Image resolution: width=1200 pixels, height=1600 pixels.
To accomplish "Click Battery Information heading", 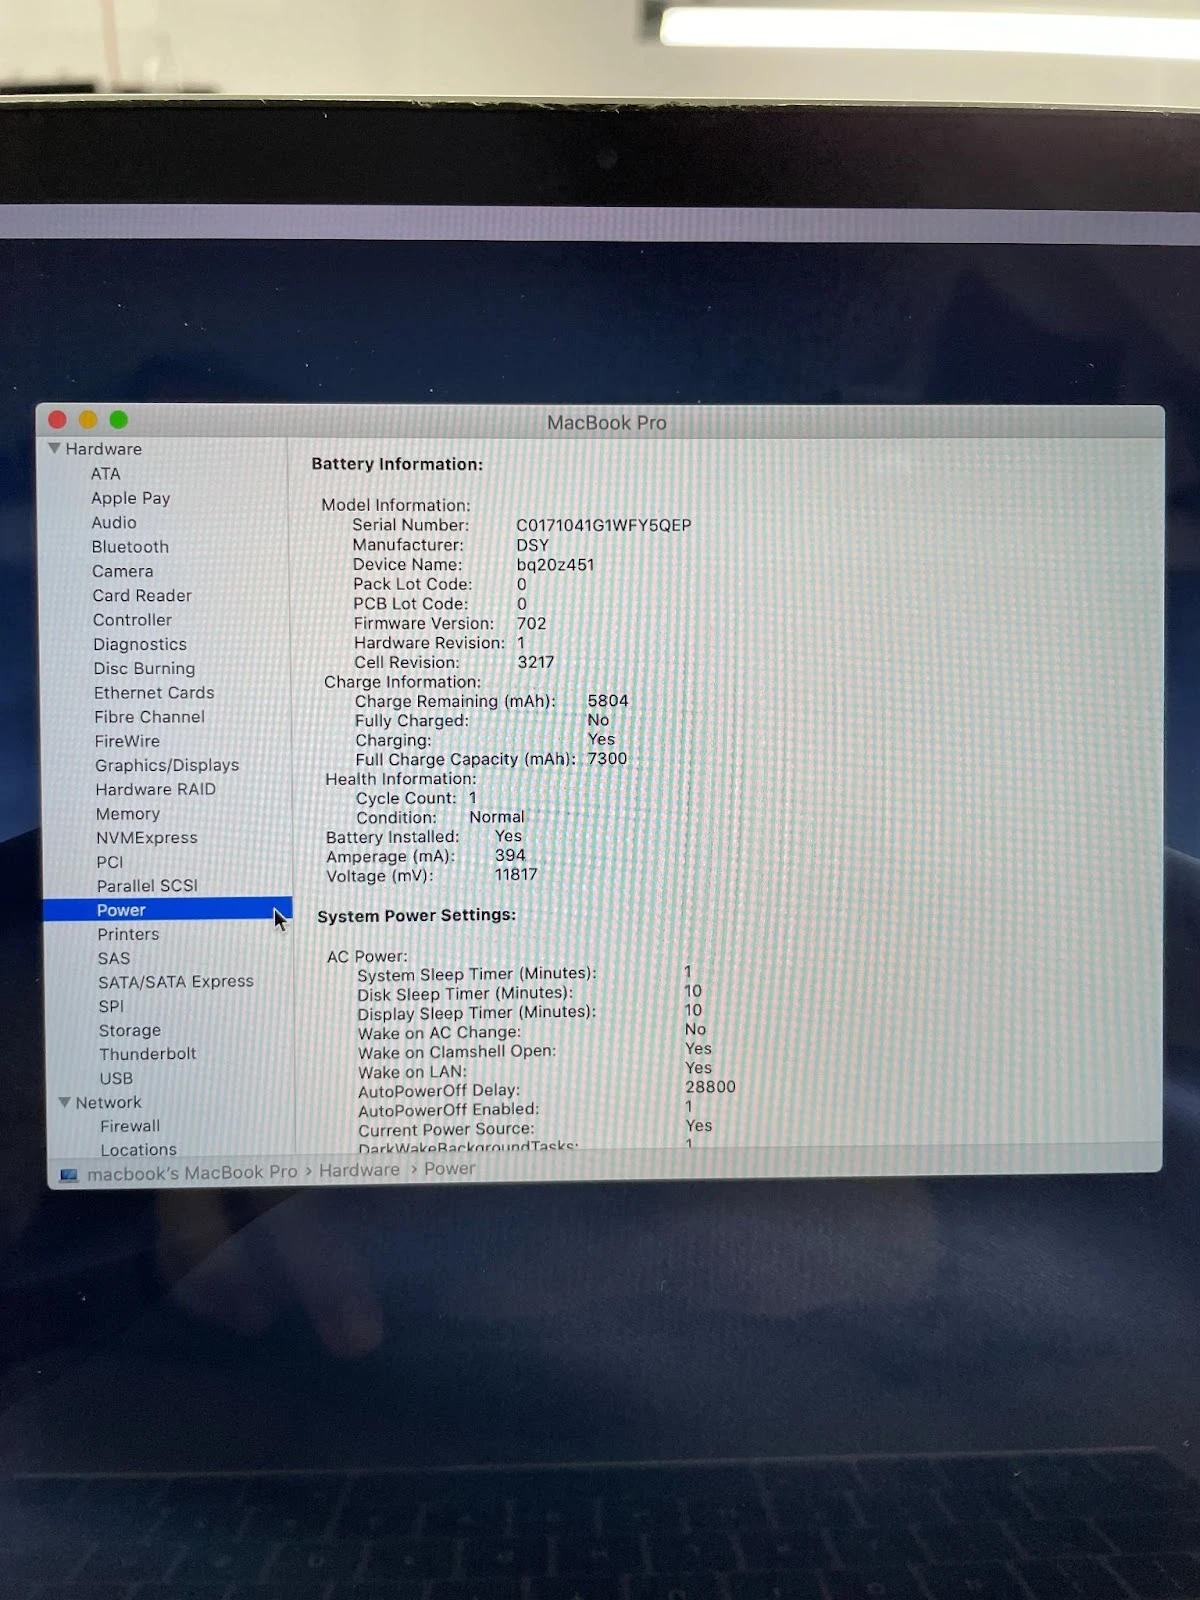I will click(x=397, y=464).
